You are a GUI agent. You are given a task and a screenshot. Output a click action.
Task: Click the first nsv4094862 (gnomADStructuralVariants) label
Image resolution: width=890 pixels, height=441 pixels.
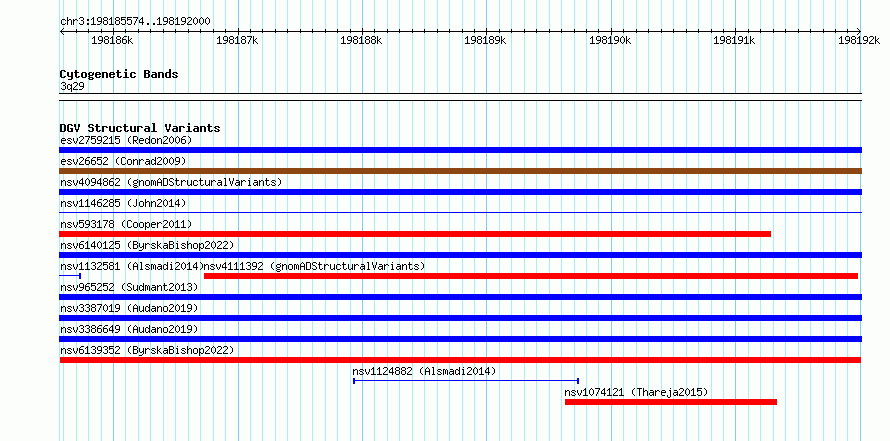171,182
